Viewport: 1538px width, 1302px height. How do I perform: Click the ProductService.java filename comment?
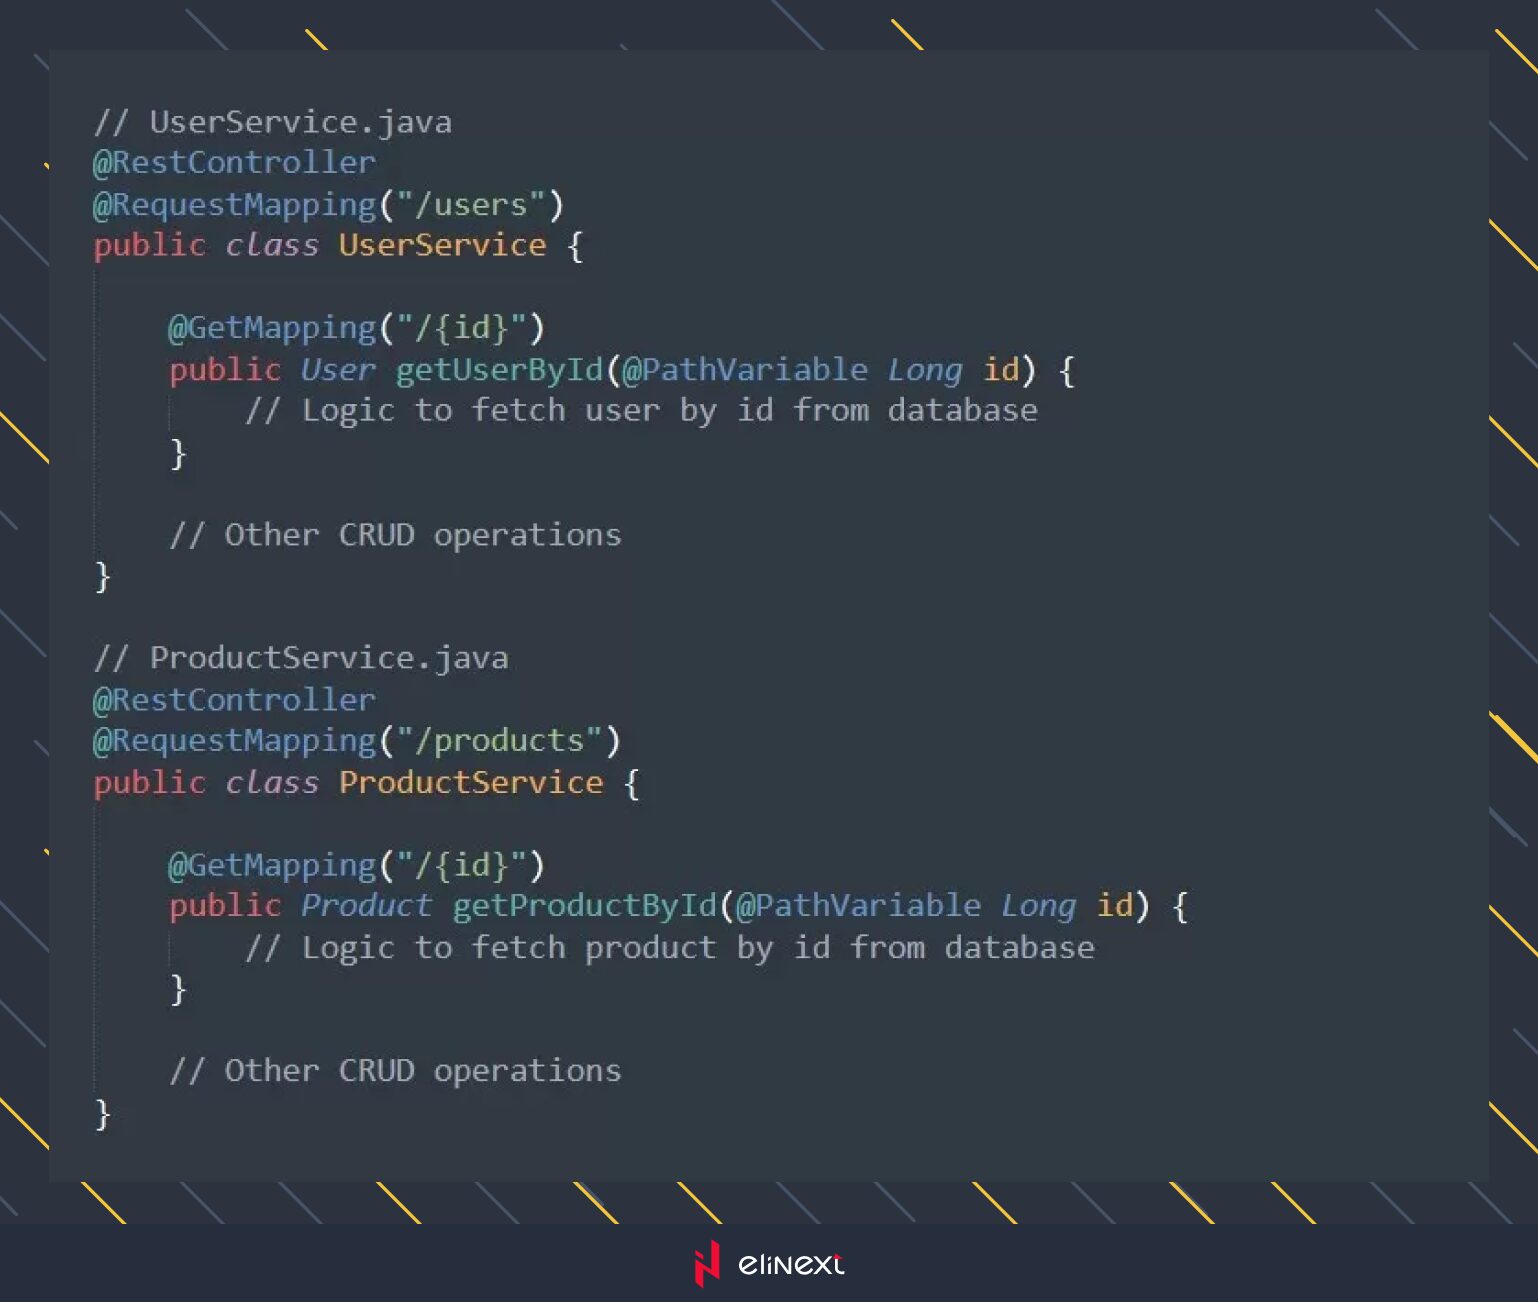coord(300,658)
